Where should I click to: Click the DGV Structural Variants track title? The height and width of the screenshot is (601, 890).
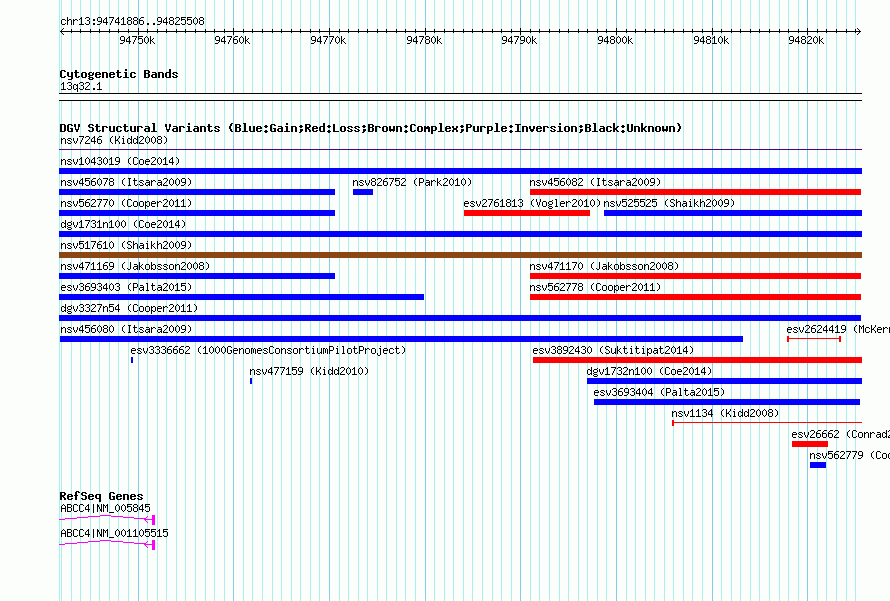tap(371, 128)
